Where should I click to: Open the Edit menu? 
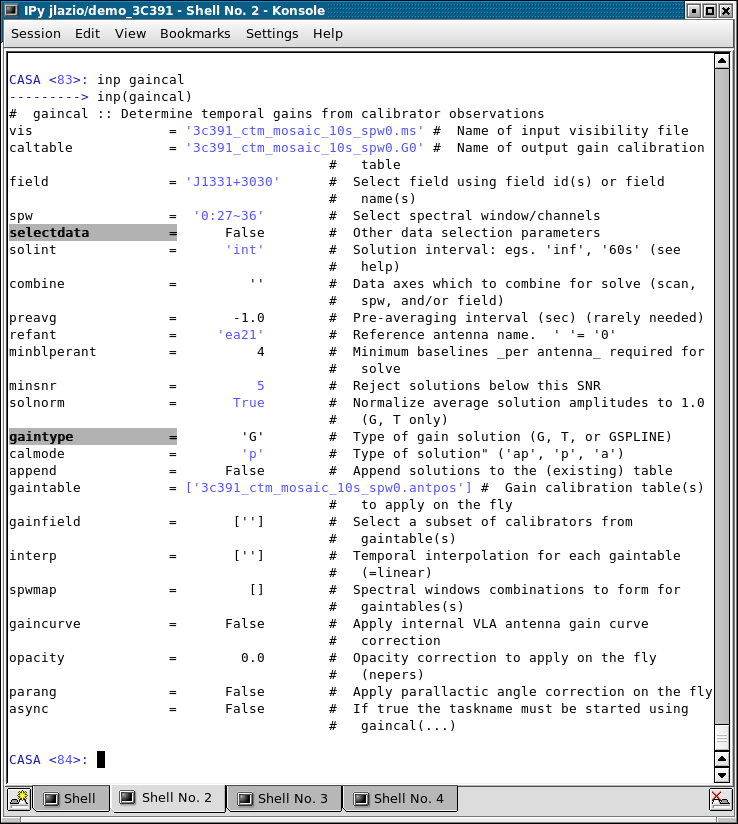point(87,34)
